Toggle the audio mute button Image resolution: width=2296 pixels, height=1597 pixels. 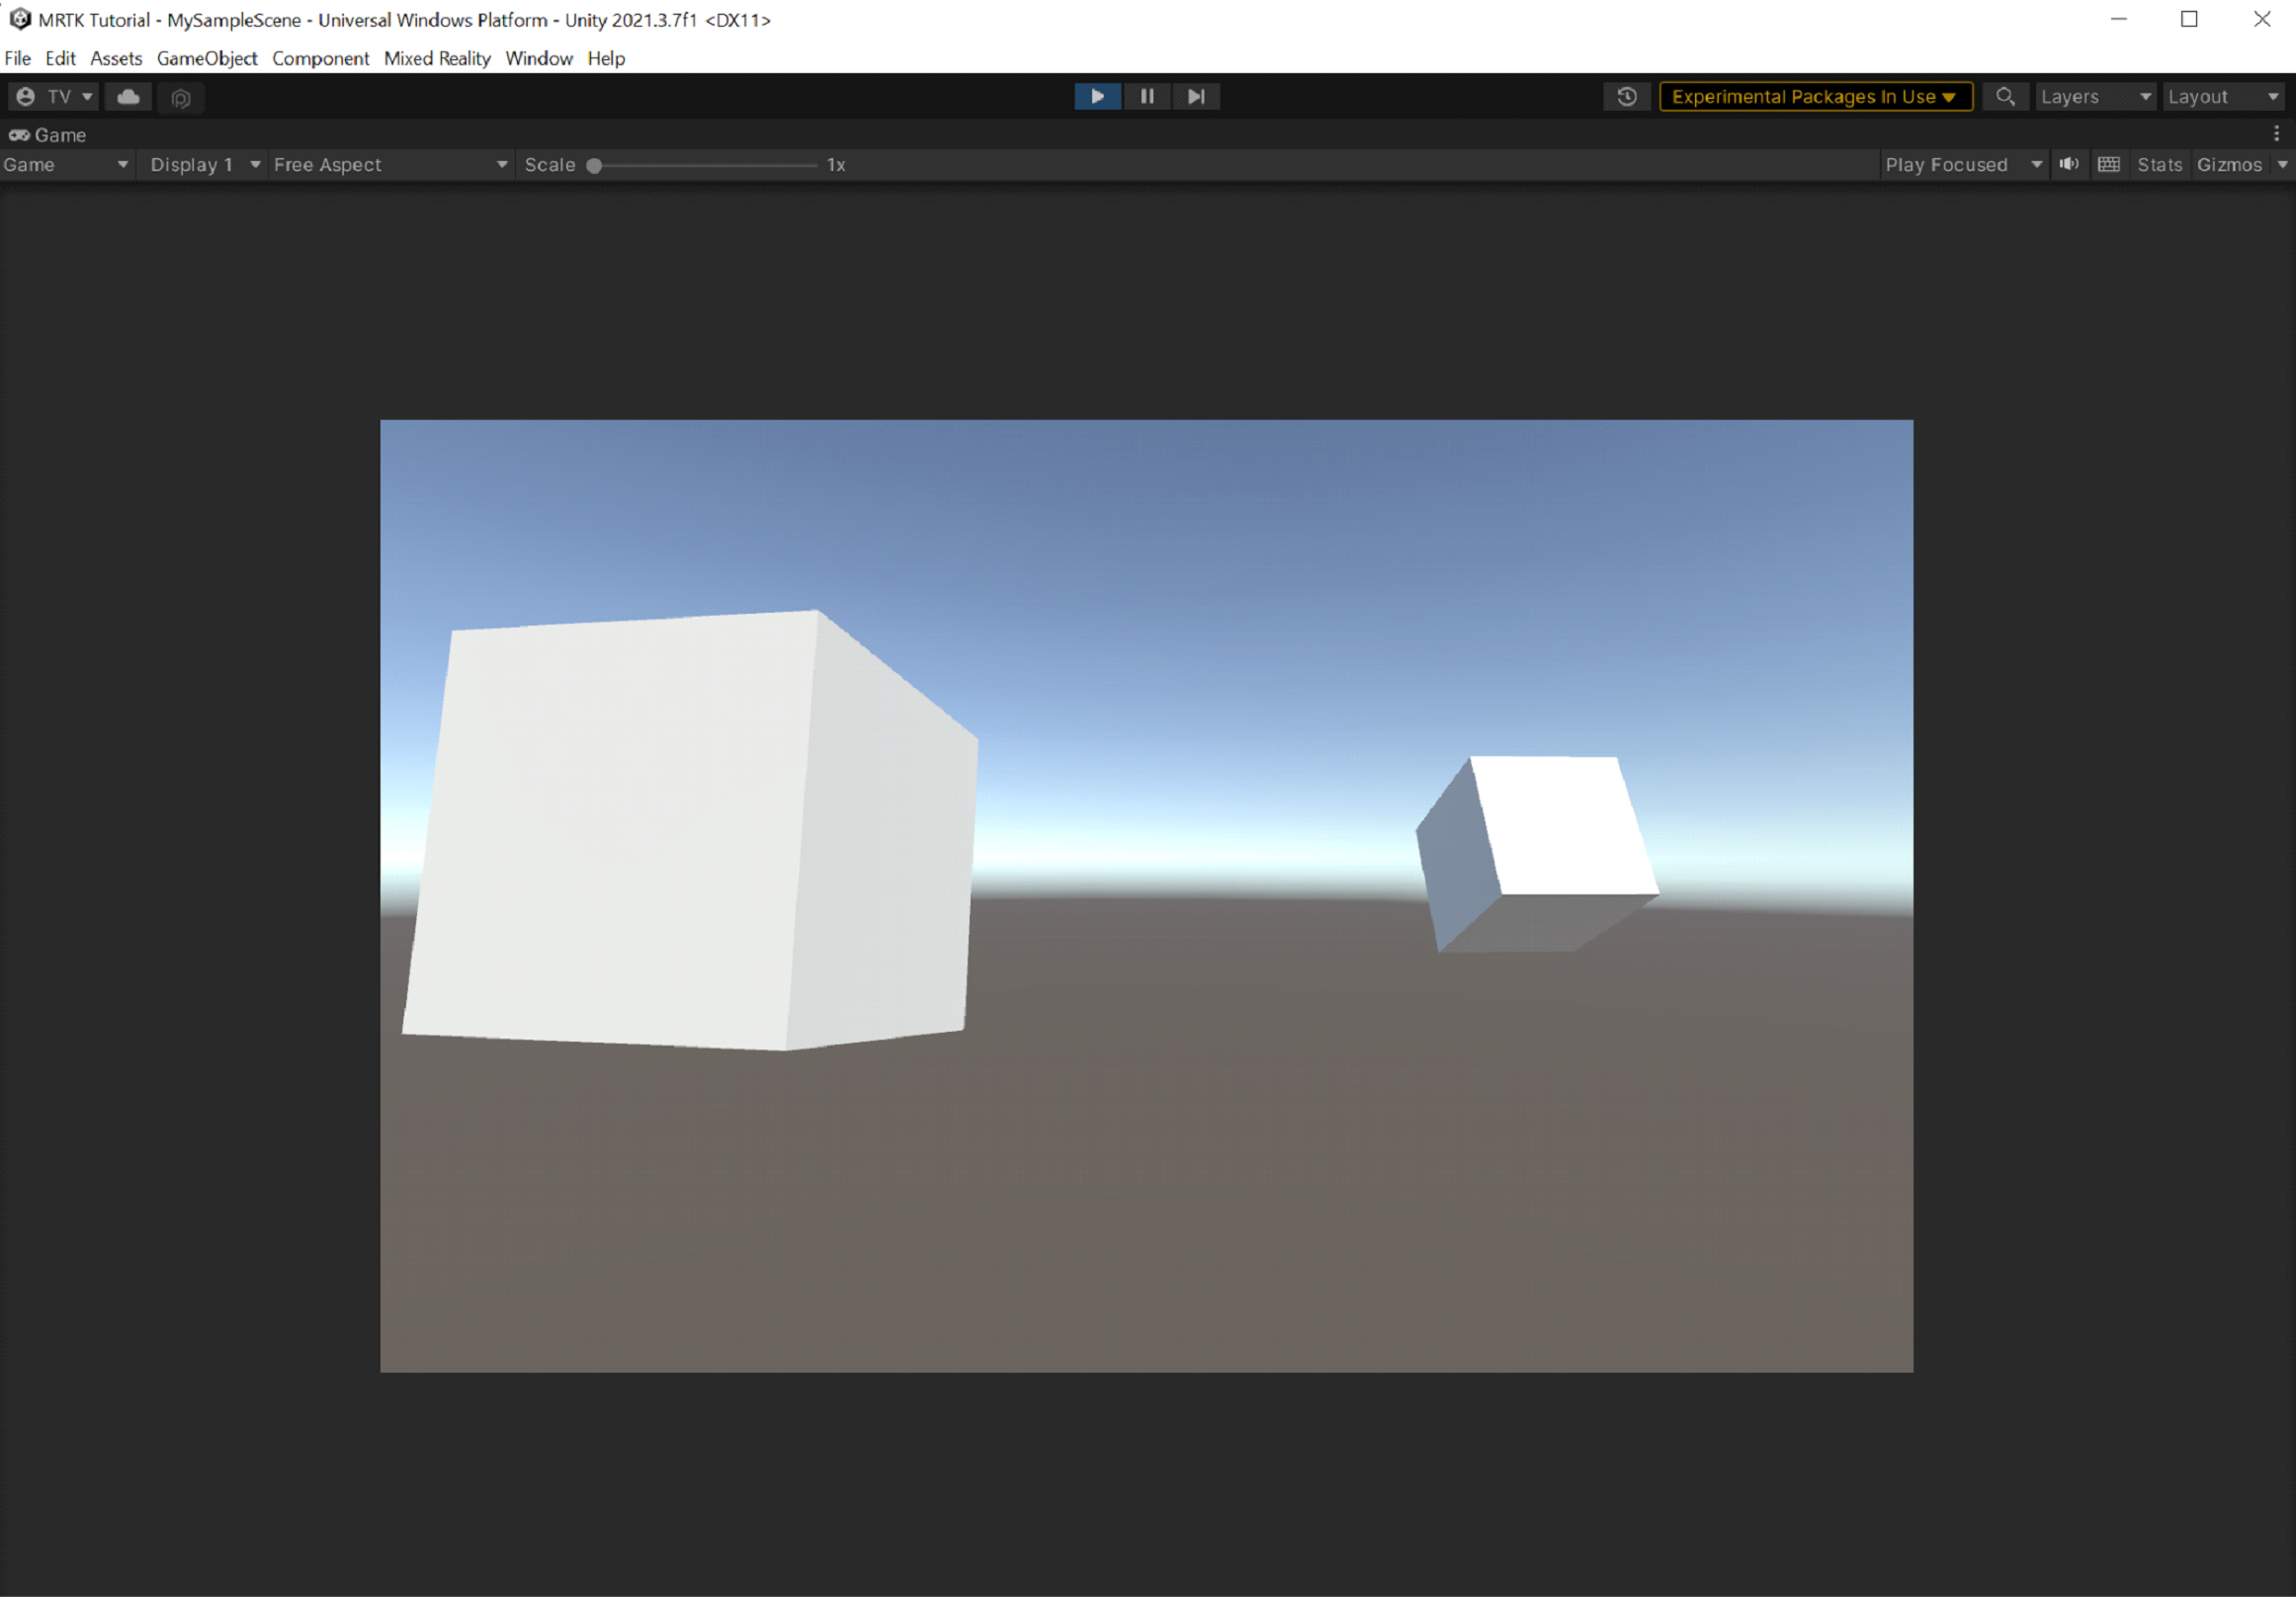pos(2070,164)
